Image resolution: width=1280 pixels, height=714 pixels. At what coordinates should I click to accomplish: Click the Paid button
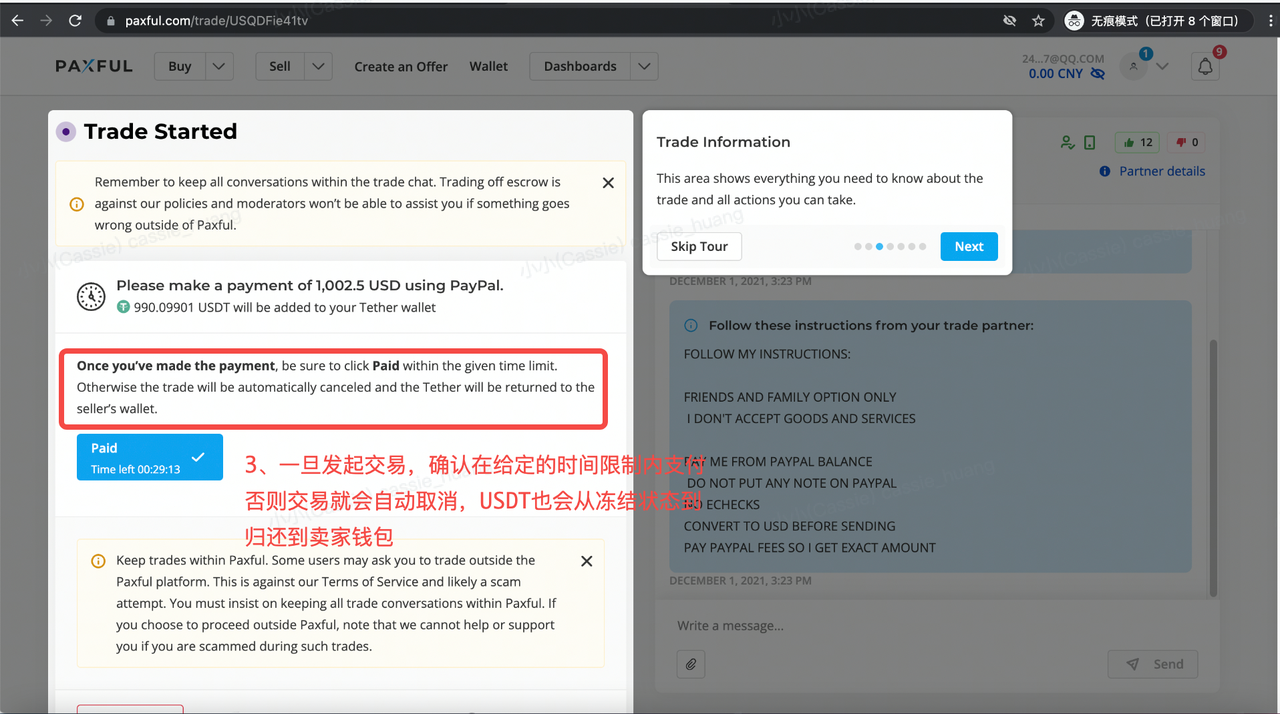pyautogui.click(x=150, y=457)
